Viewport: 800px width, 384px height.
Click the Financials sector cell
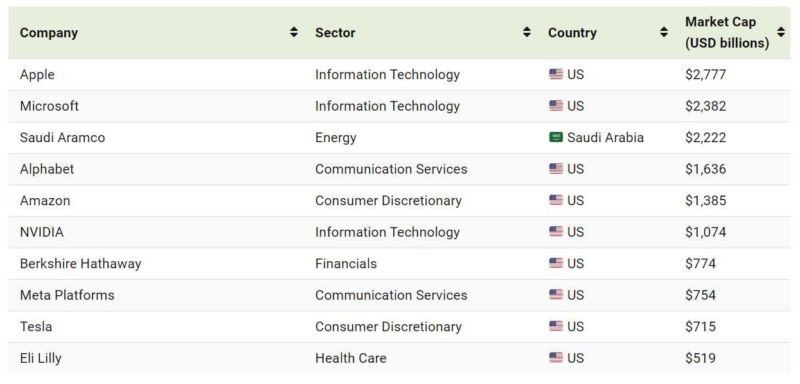point(346,264)
